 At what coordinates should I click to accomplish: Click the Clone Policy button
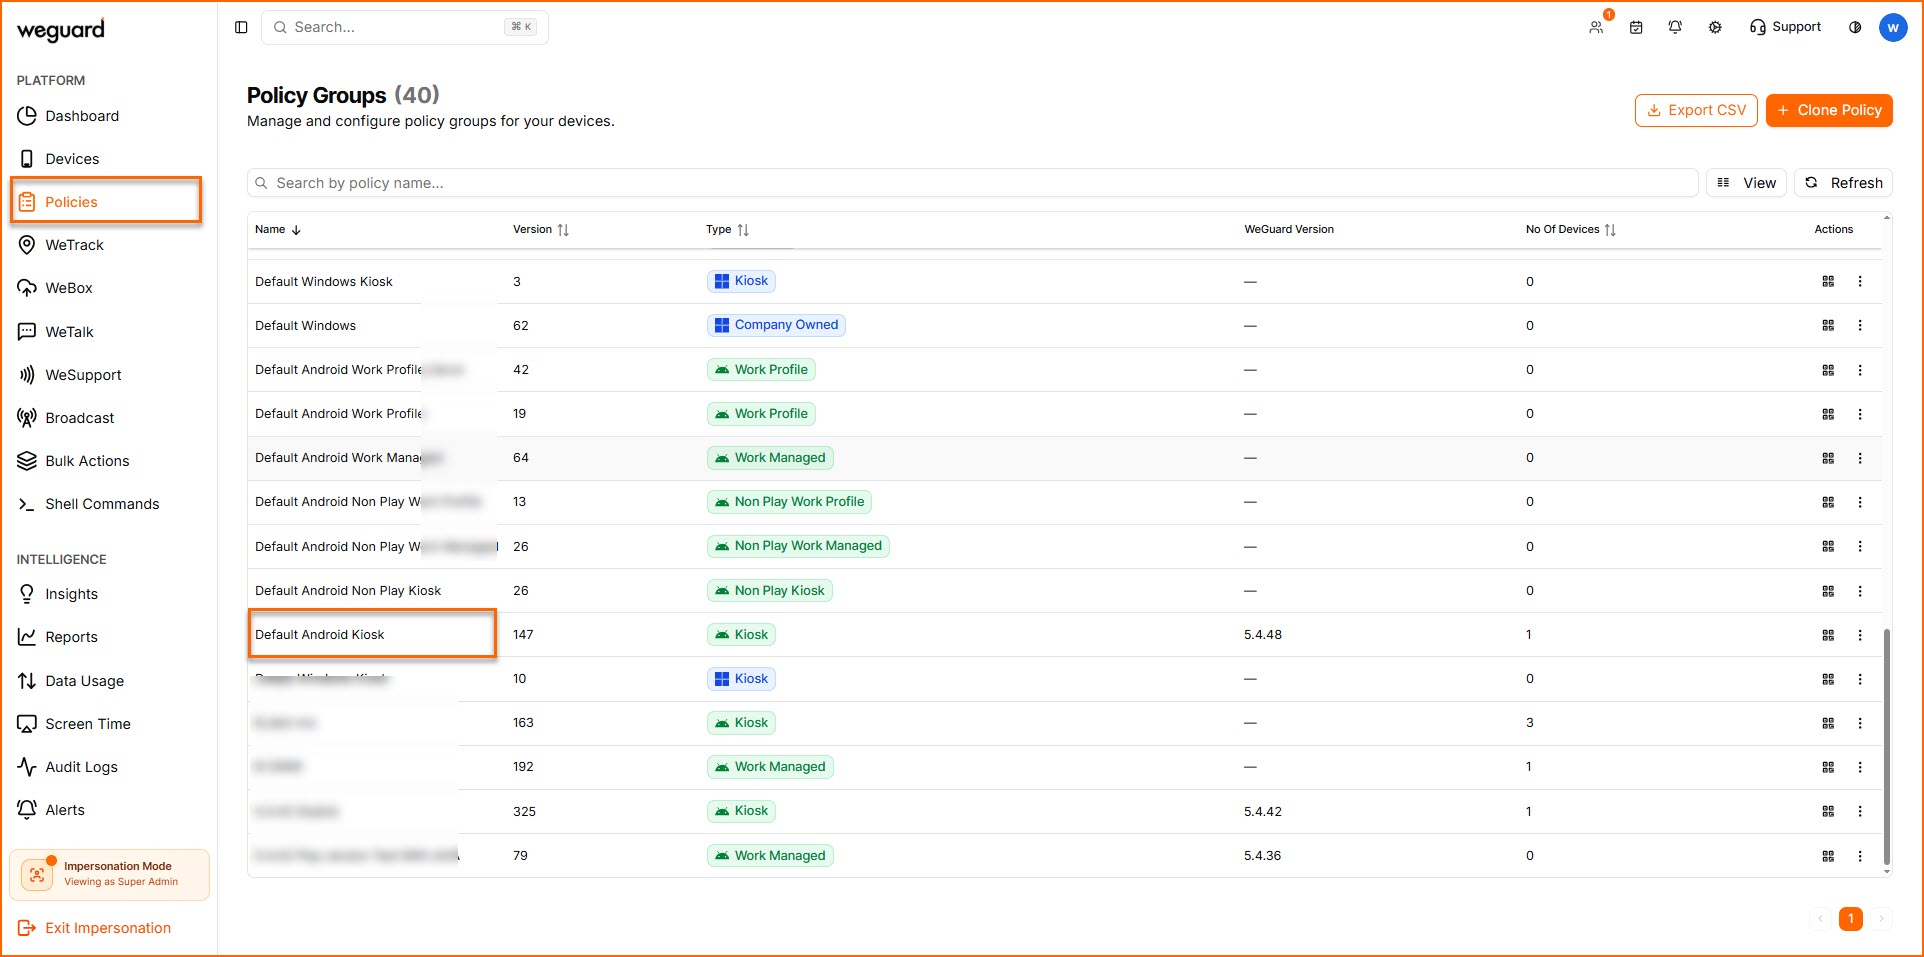[x=1829, y=110]
